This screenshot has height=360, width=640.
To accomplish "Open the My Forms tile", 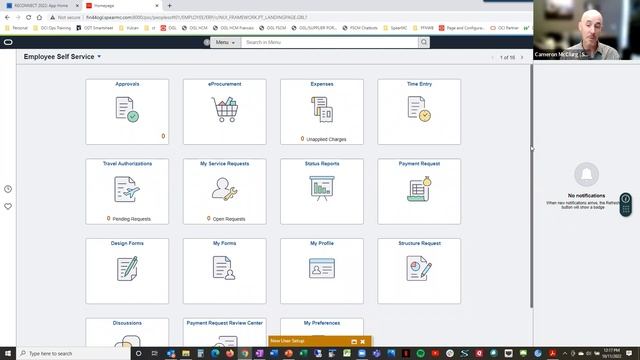I will pos(224,271).
